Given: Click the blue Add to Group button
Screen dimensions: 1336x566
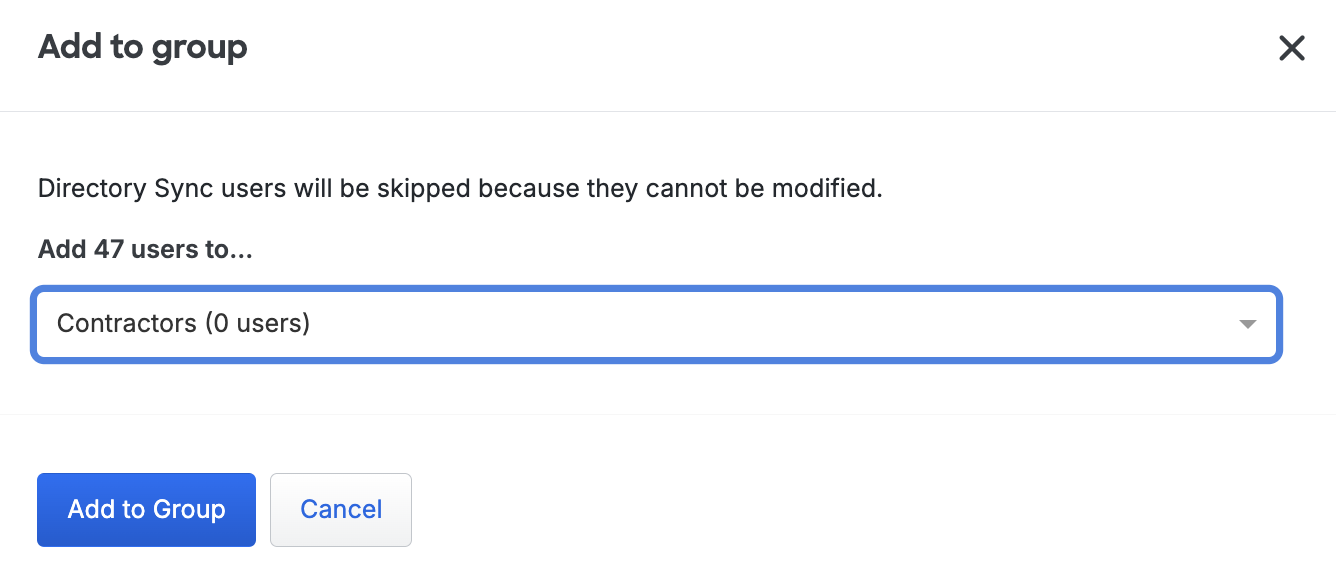Looking at the screenshot, I should (146, 510).
